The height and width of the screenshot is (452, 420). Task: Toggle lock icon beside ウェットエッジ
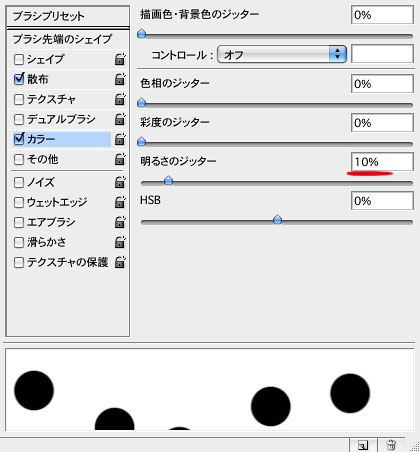pos(120,202)
